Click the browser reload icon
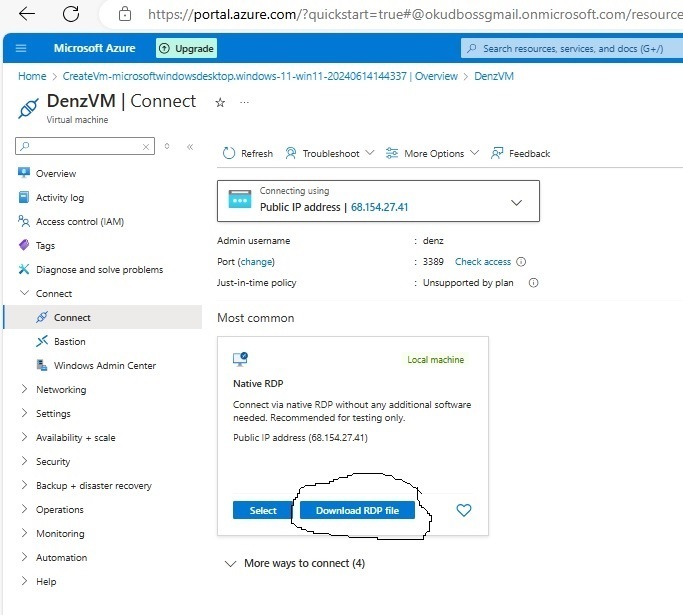The image size is (683, 615). pyautogui.click(x=71, y=14)
